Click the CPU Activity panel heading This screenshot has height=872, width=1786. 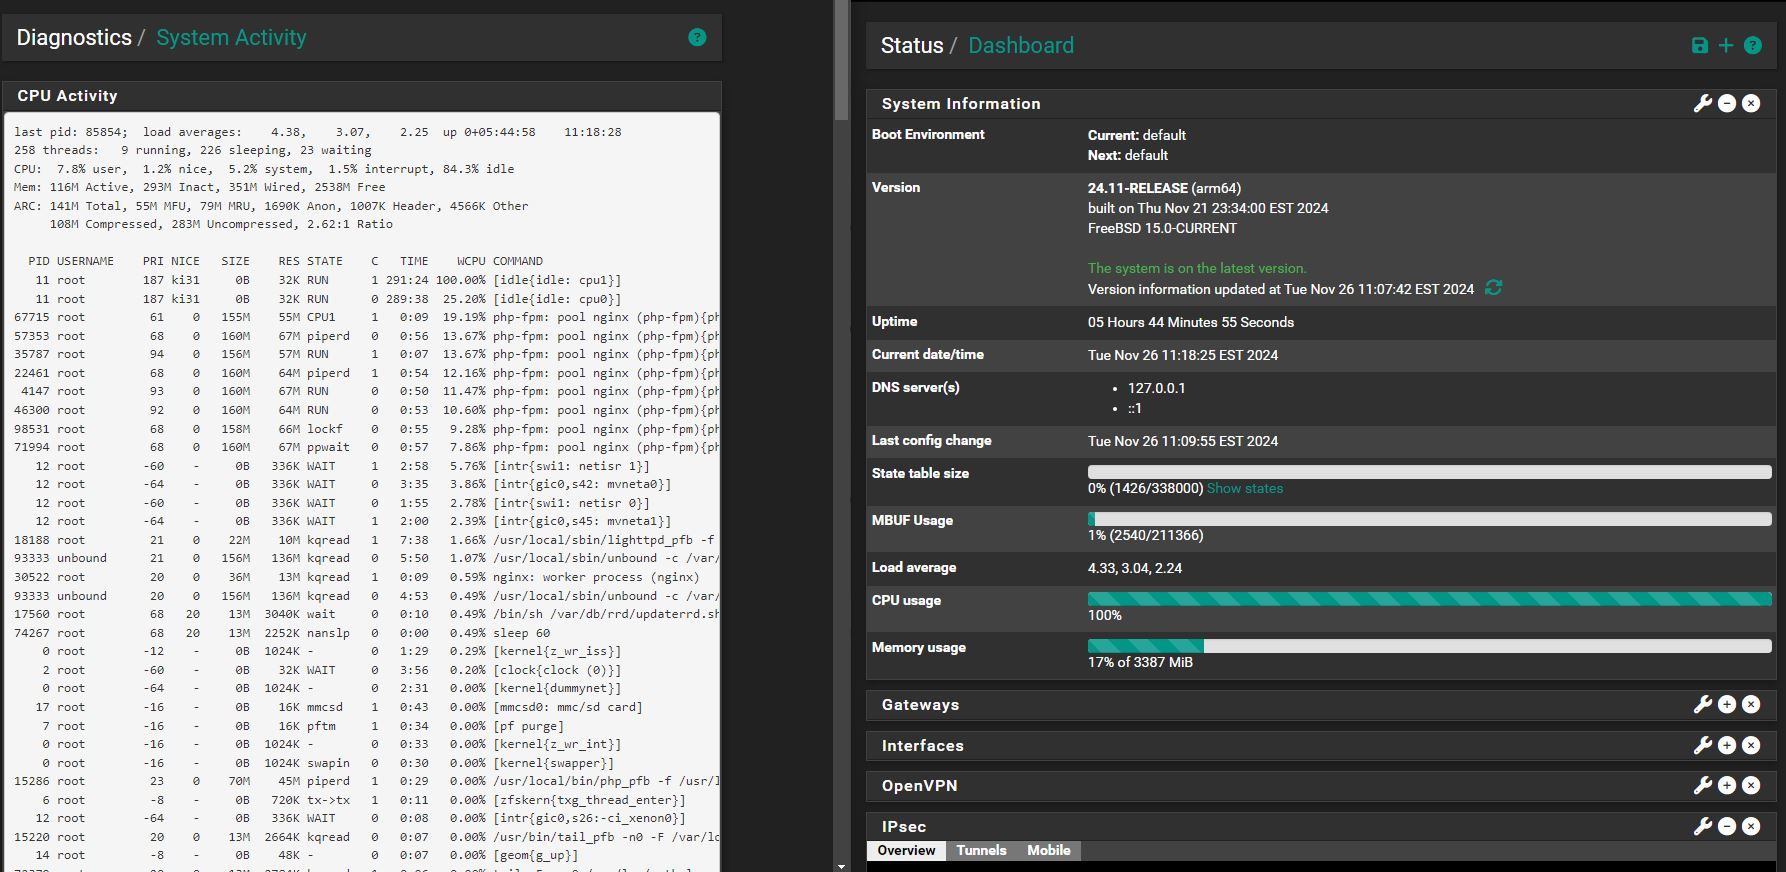(67, 96)
